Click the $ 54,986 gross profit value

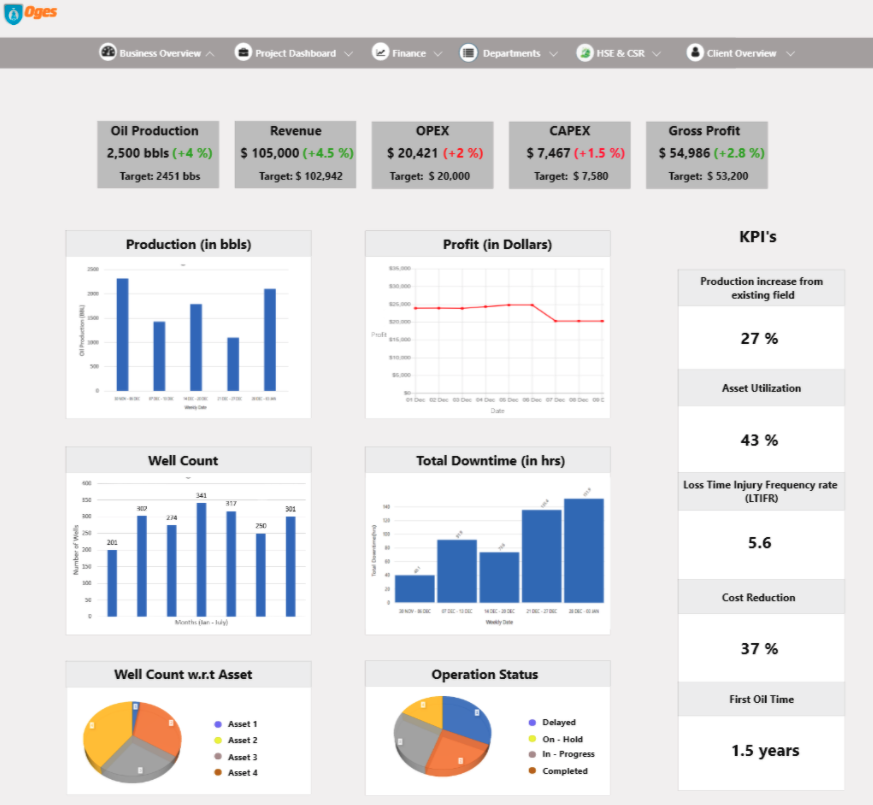[684, 153]
